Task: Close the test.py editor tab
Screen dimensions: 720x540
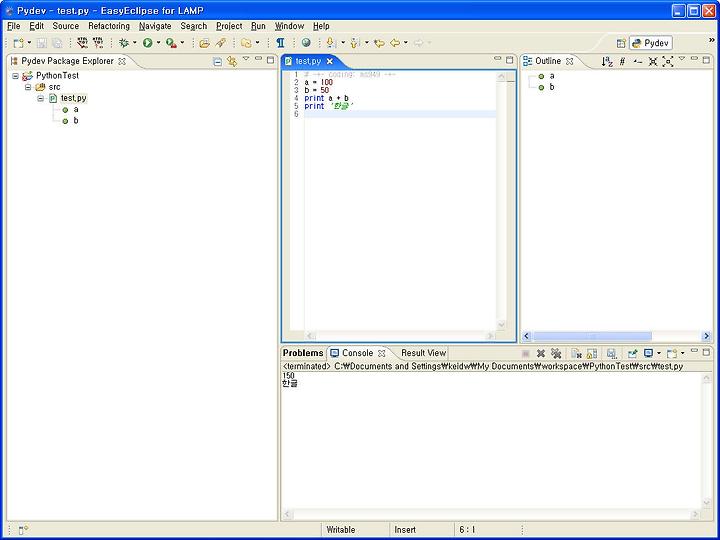Action: 329,61
